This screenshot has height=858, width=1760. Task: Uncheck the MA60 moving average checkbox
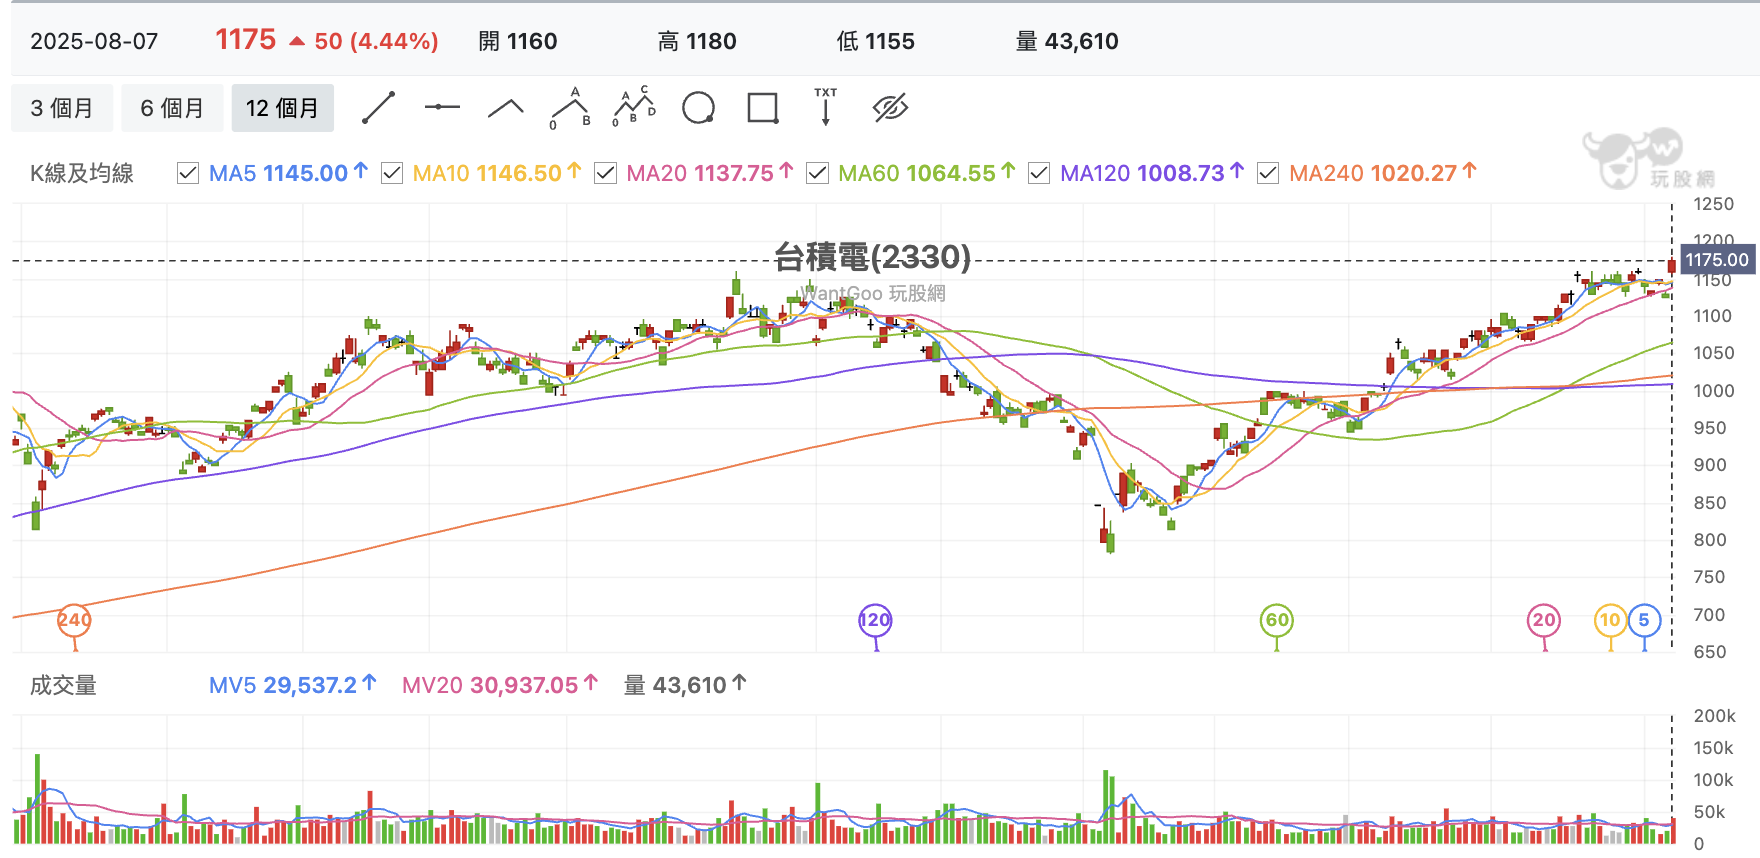pos(817,173)
